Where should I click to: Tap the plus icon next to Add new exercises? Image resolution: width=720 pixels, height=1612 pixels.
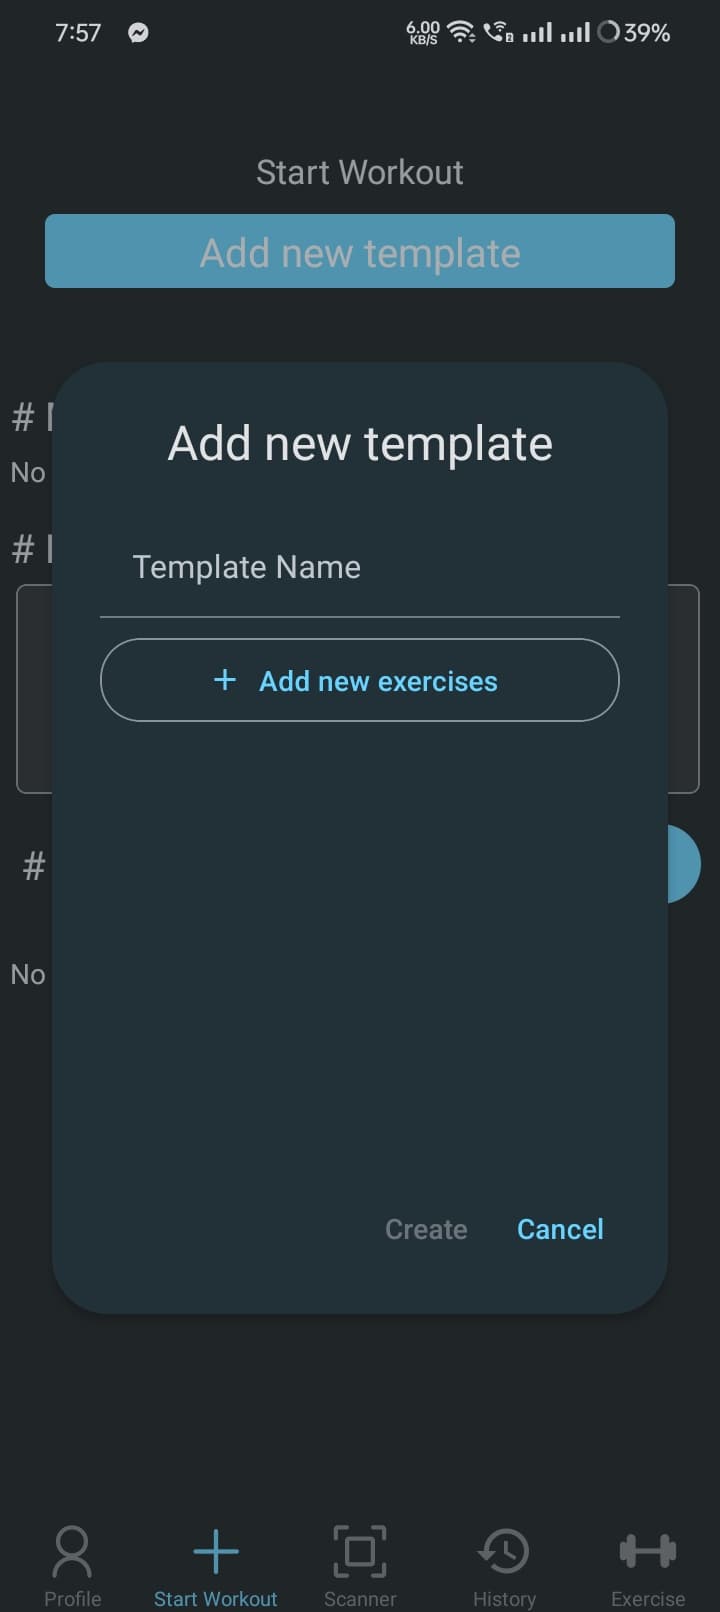coord(225,680)
